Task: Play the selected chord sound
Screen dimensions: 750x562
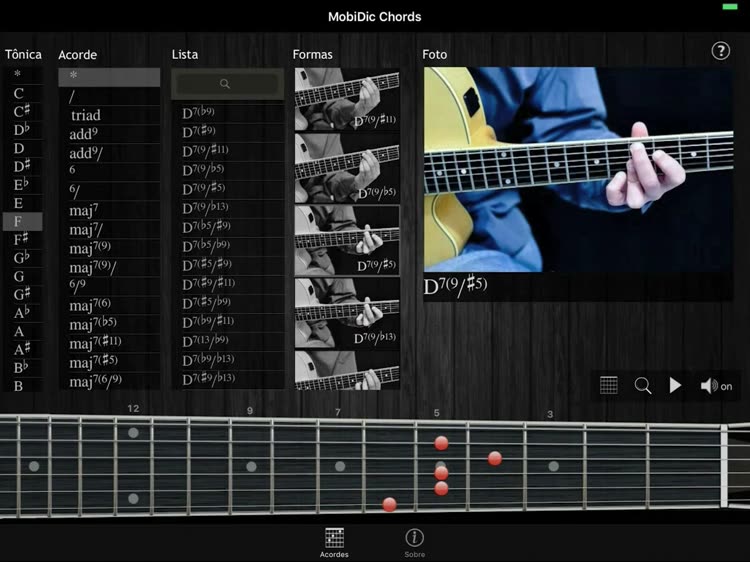Action: coord(675,385)
